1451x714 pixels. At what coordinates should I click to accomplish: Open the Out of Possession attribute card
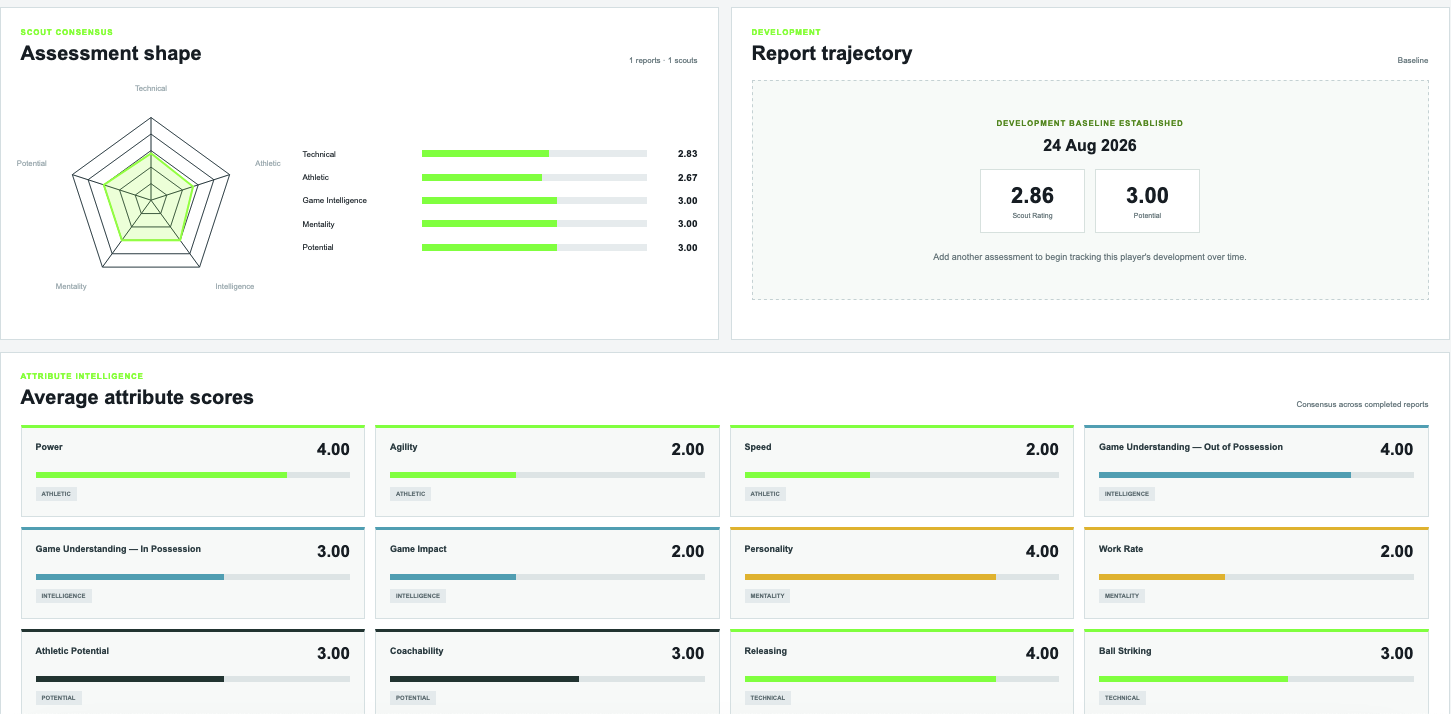pos(1256,470)
